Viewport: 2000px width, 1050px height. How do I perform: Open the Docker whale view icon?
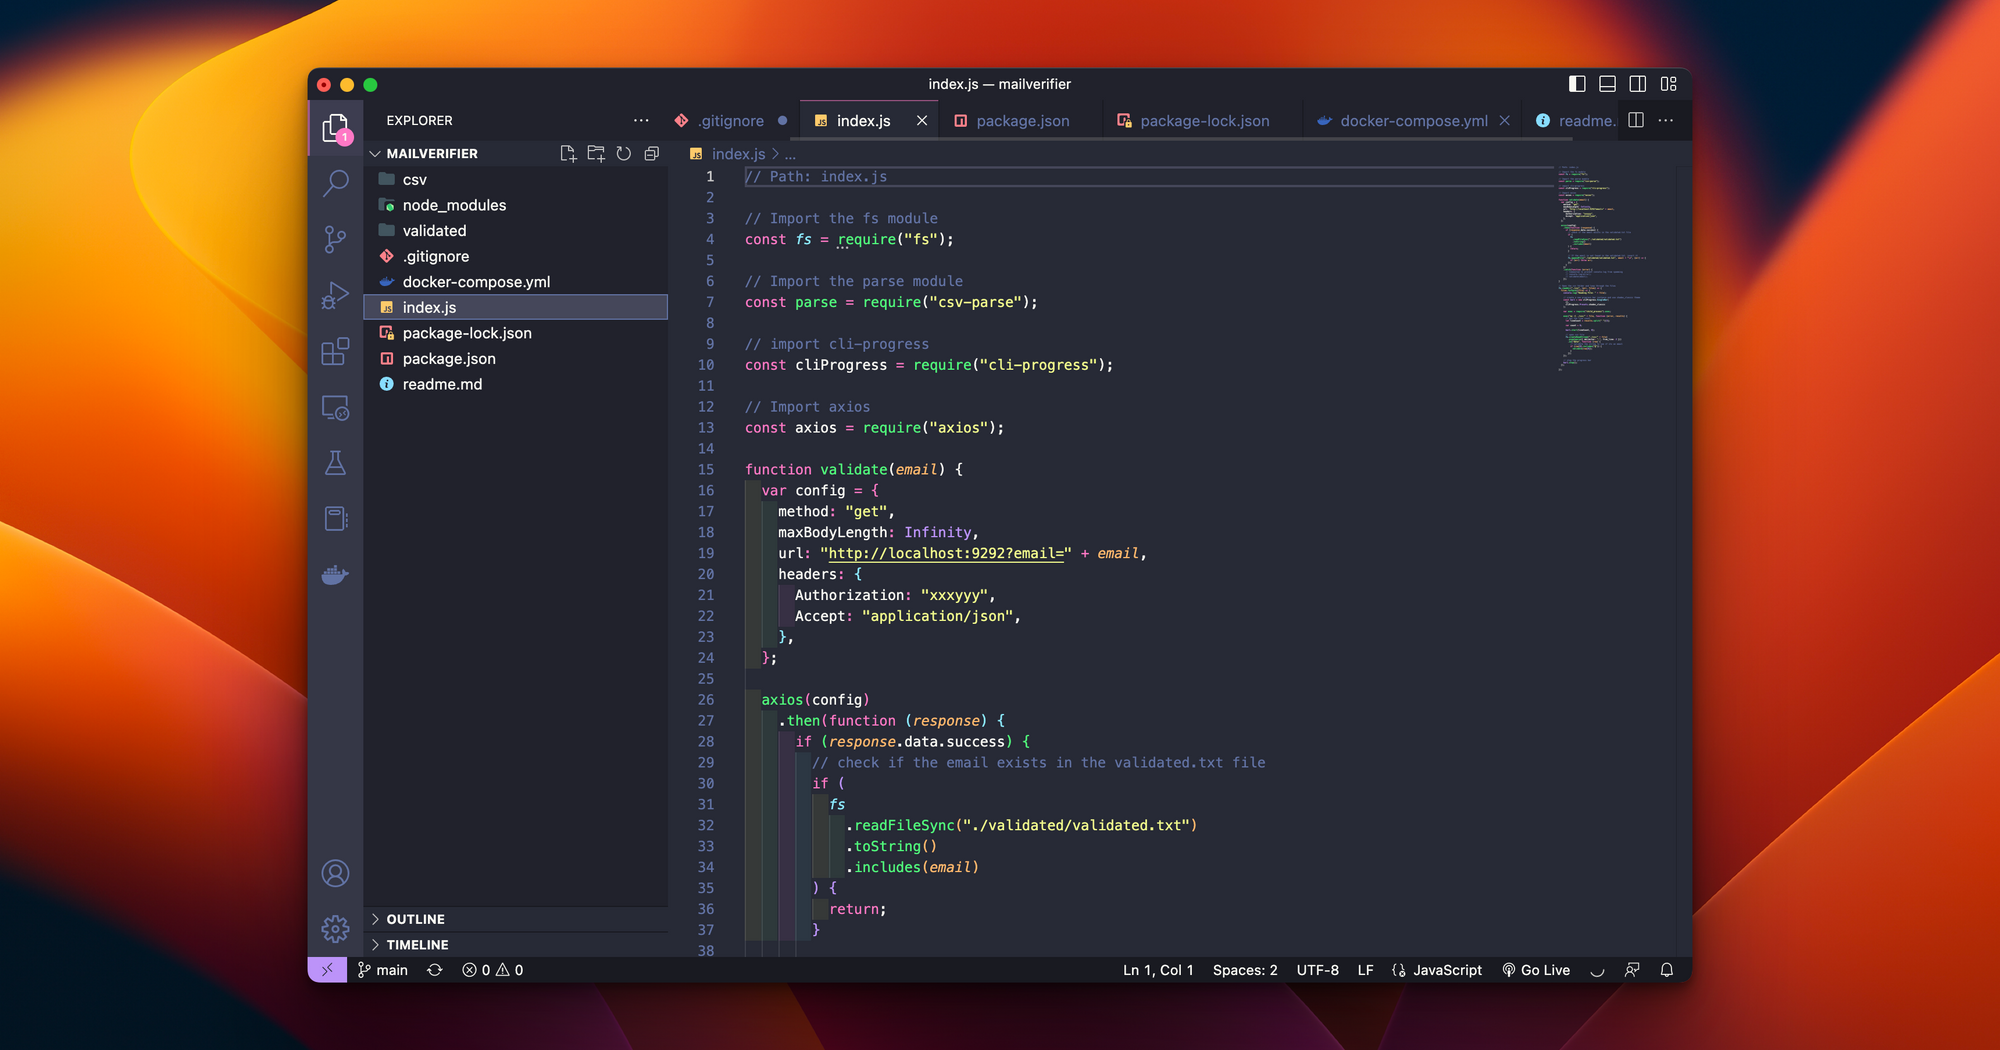335,574
